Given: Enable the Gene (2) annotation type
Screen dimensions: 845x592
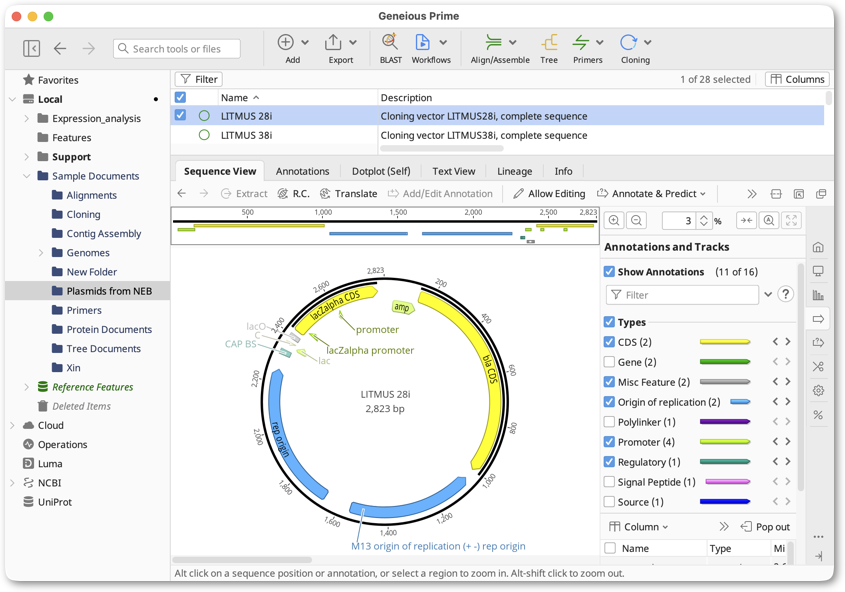Looking at the screenshot, I should pyautogui.click(x=609, y=362).
